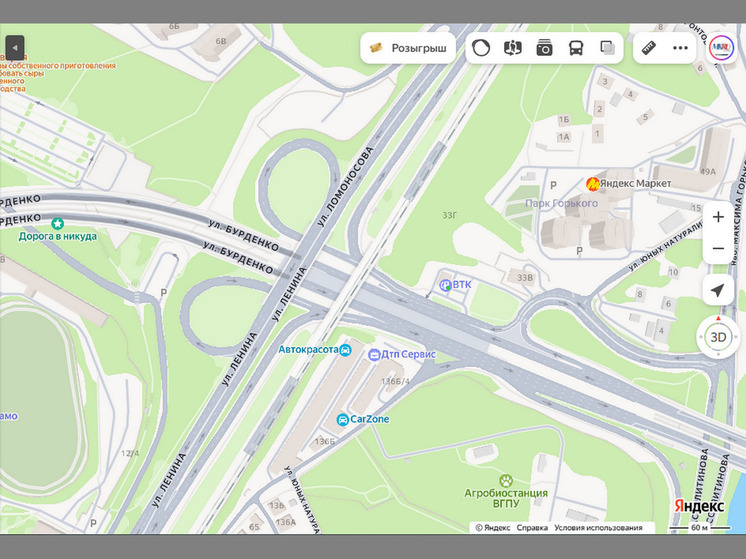The image size is (746, 559).
Task: Select the ruler distance tool
Action: 649,48
